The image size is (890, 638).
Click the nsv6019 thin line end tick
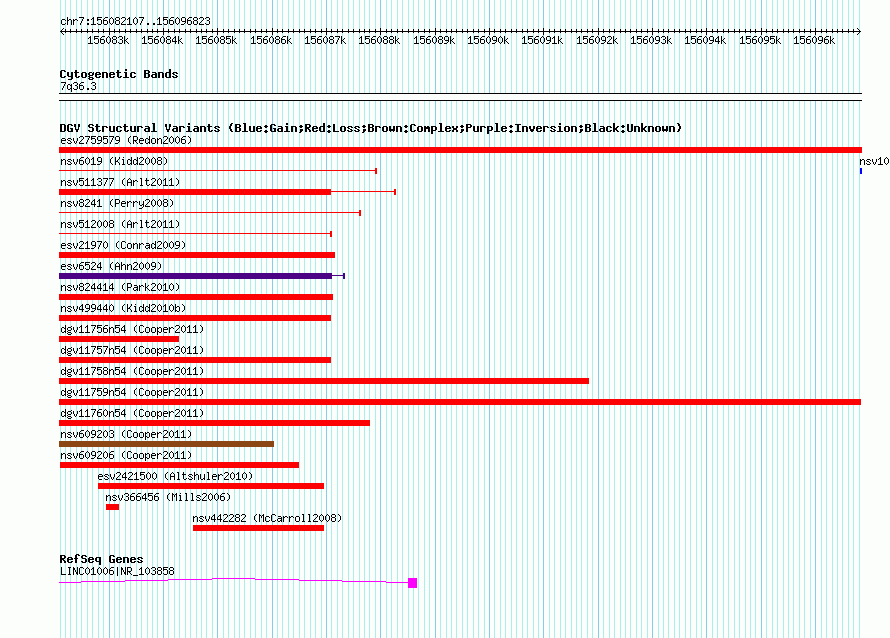[x=376, y=171]
